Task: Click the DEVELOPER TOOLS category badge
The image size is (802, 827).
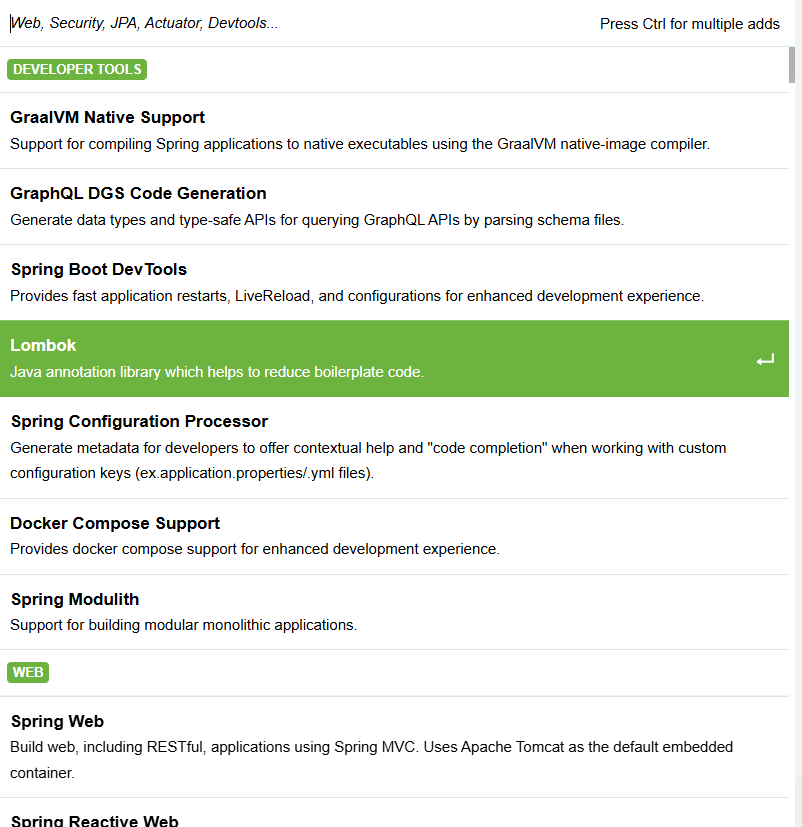Action: (x=77, y=70)
